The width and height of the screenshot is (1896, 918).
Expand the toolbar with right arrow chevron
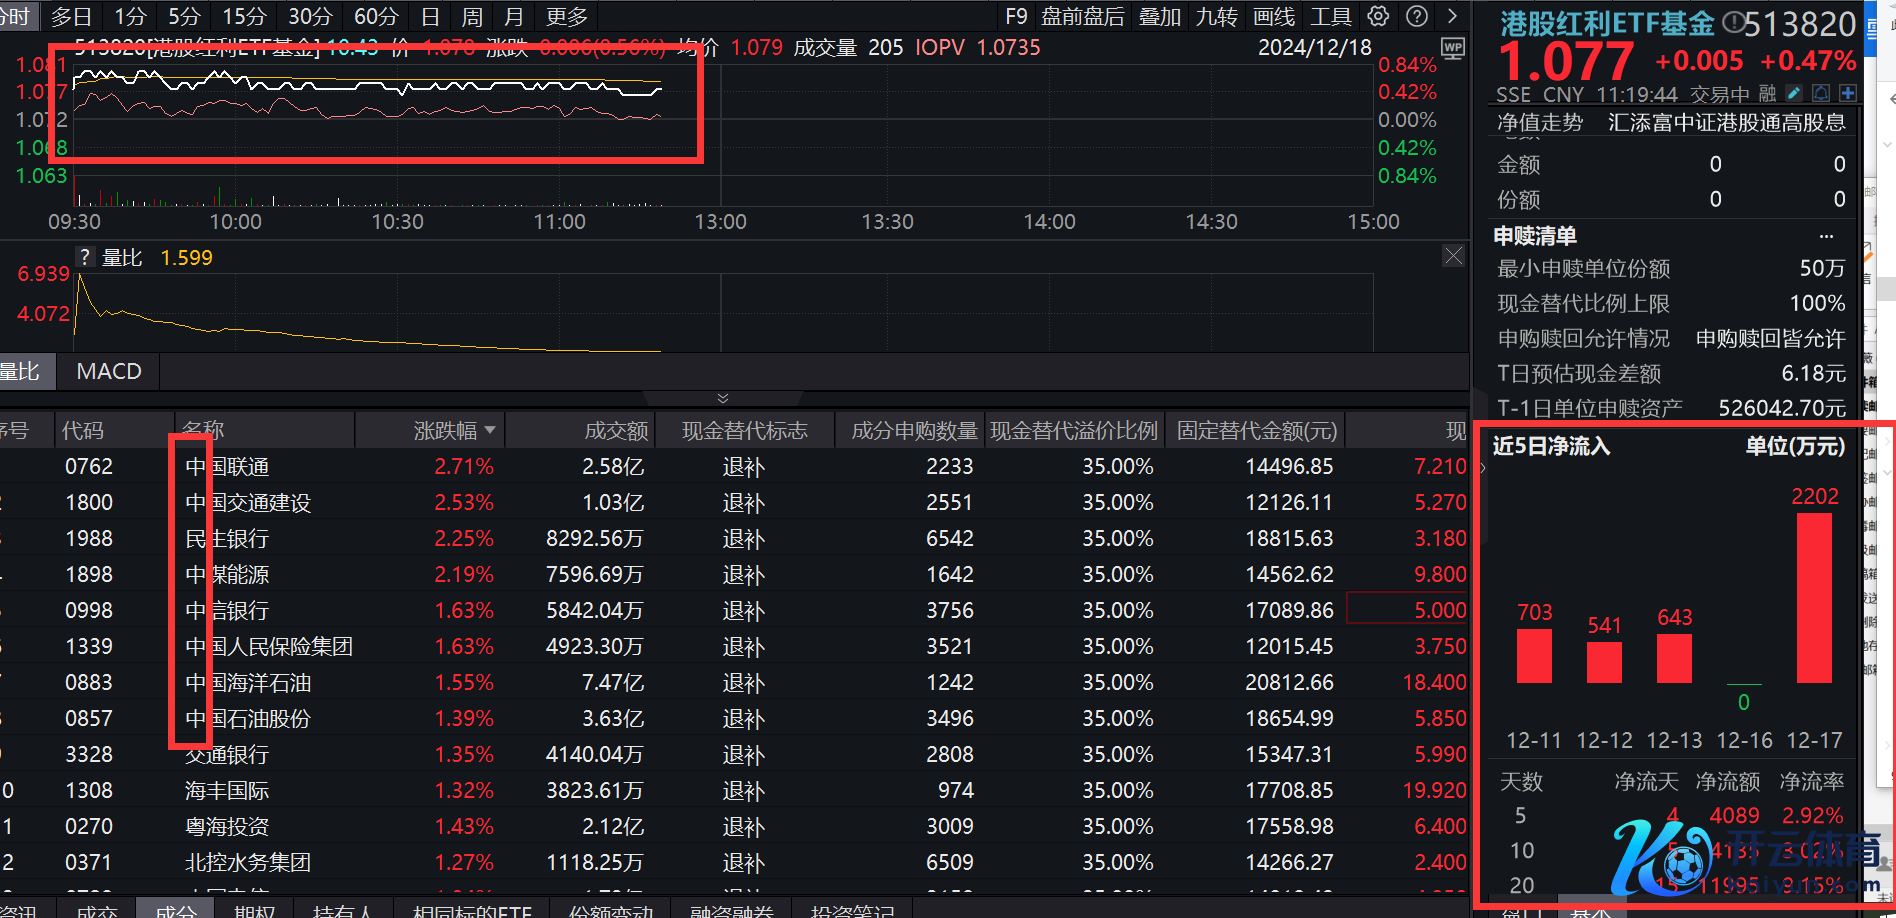pos(1452,16)
